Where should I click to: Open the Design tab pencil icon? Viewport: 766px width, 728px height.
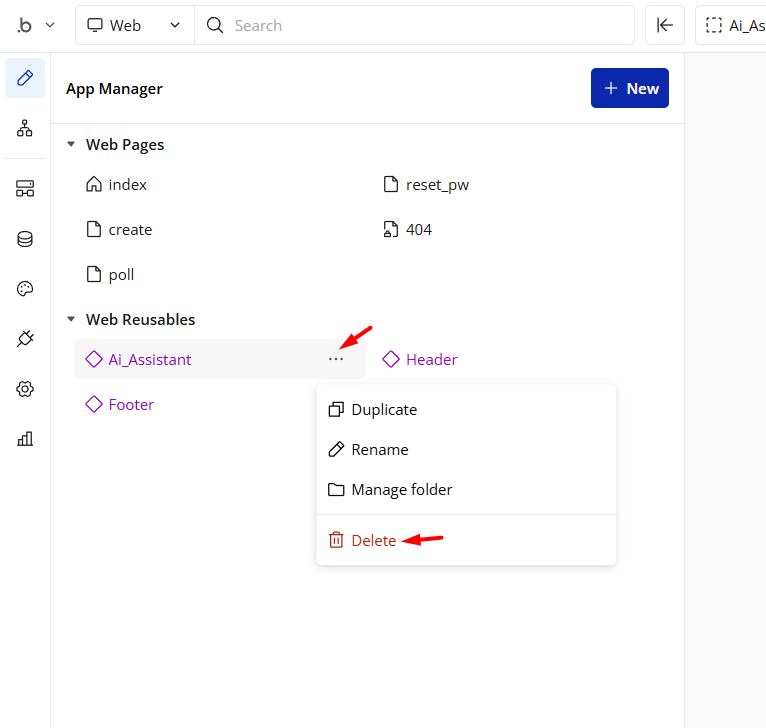click(x=25, y=78)
